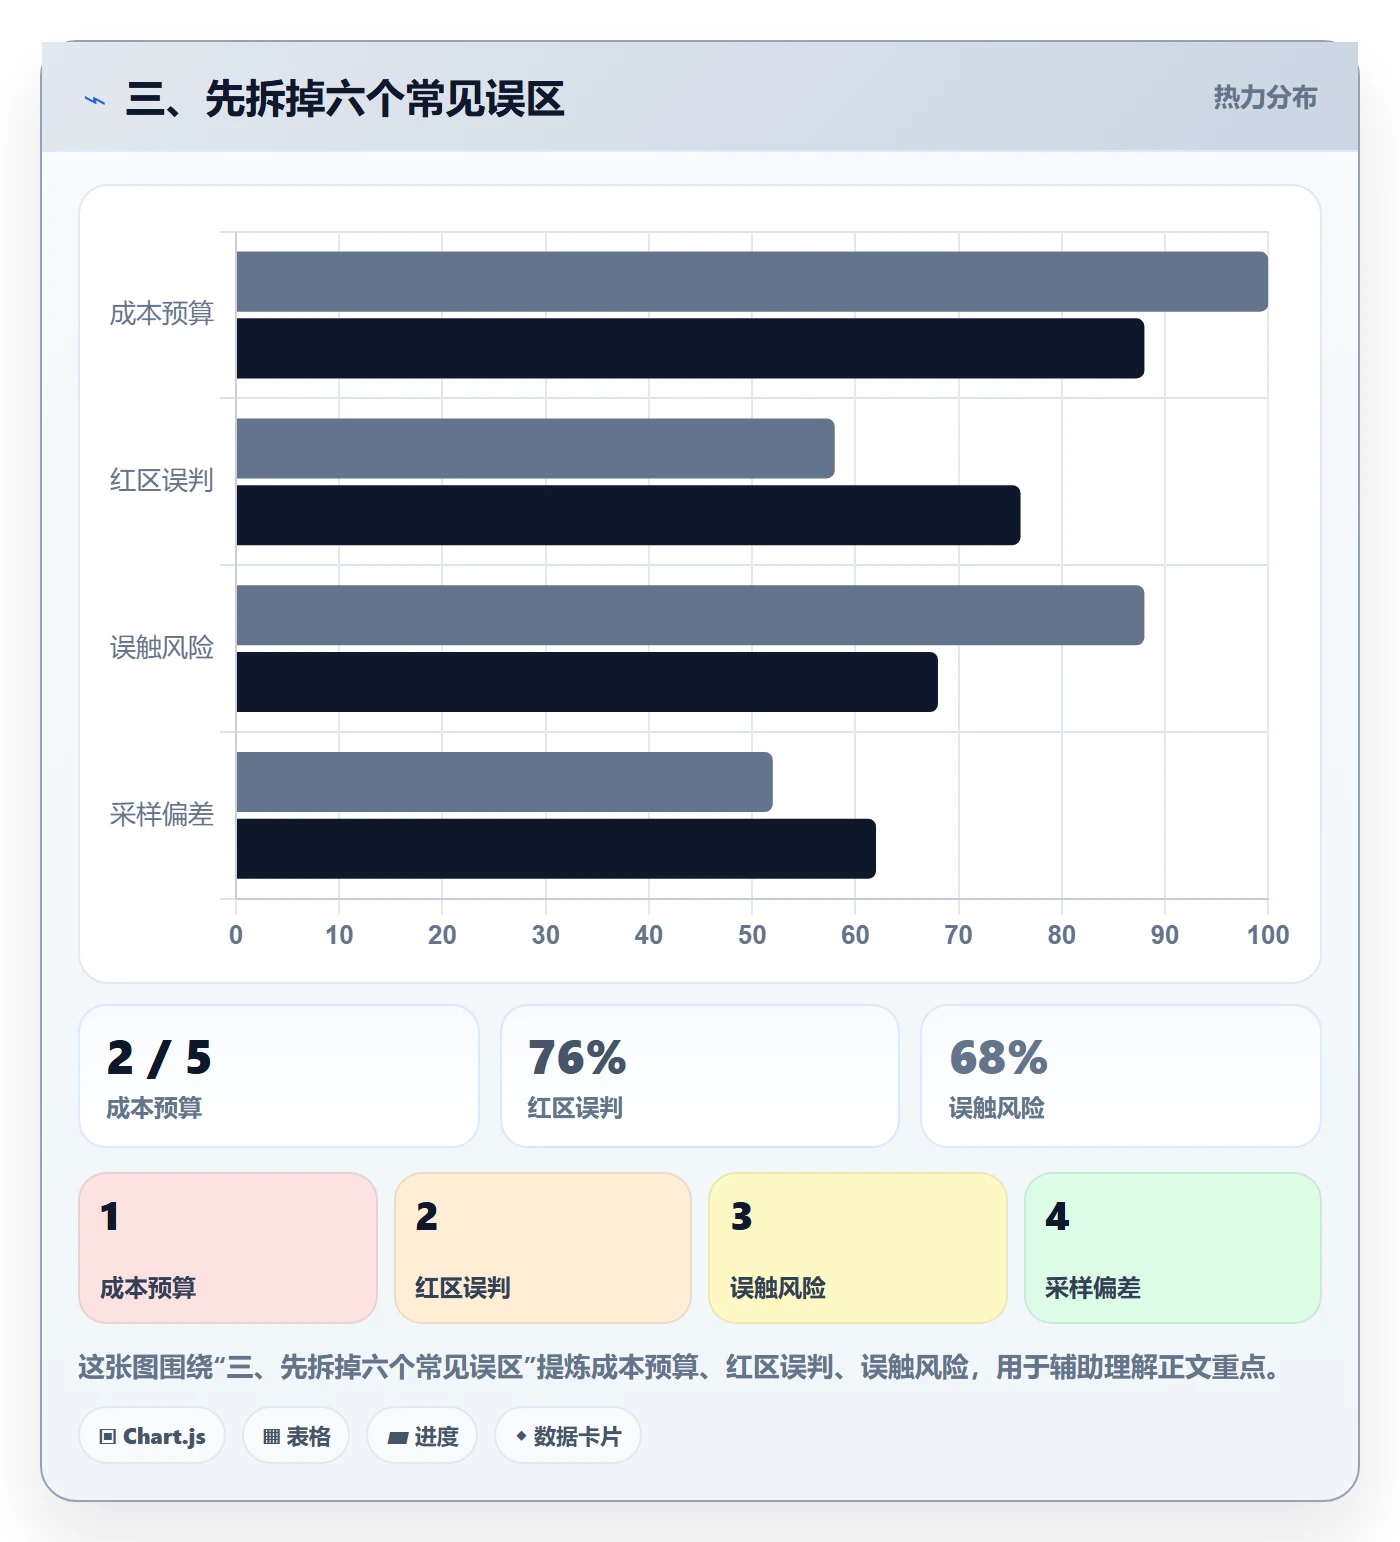This screenshot has height=1542, width=1400.
Task: Click the gray 红区误判 bar reaching 58
Action: (x=535, y=449)
